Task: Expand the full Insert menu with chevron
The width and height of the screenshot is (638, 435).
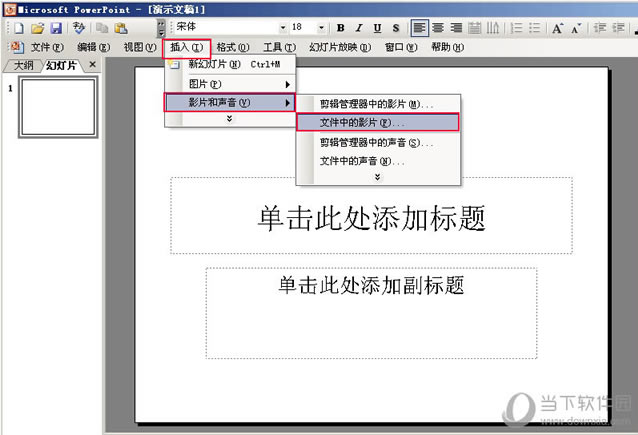Action: pyautogui.click(x=229, y=118)
